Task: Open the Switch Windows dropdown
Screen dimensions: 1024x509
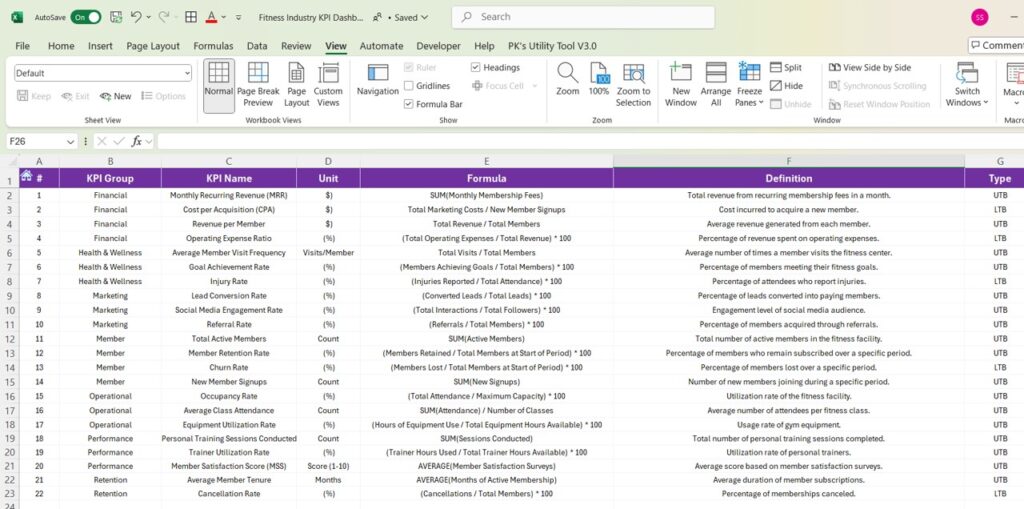Action: click(x=967, y=85)
